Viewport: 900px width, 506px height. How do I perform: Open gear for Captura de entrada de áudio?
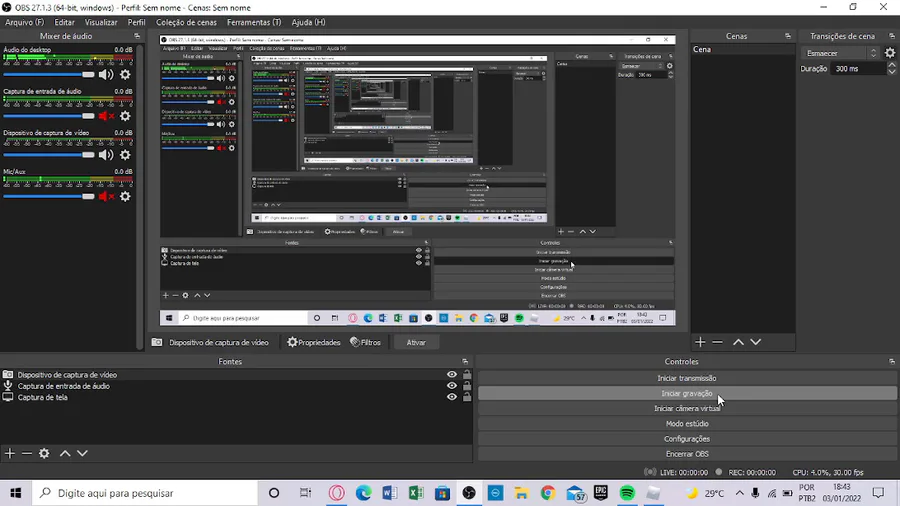pyautogui.click(x=125, y=116)
